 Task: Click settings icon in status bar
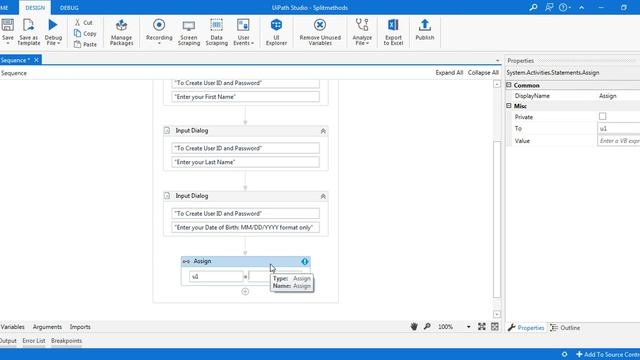(564, 354)
